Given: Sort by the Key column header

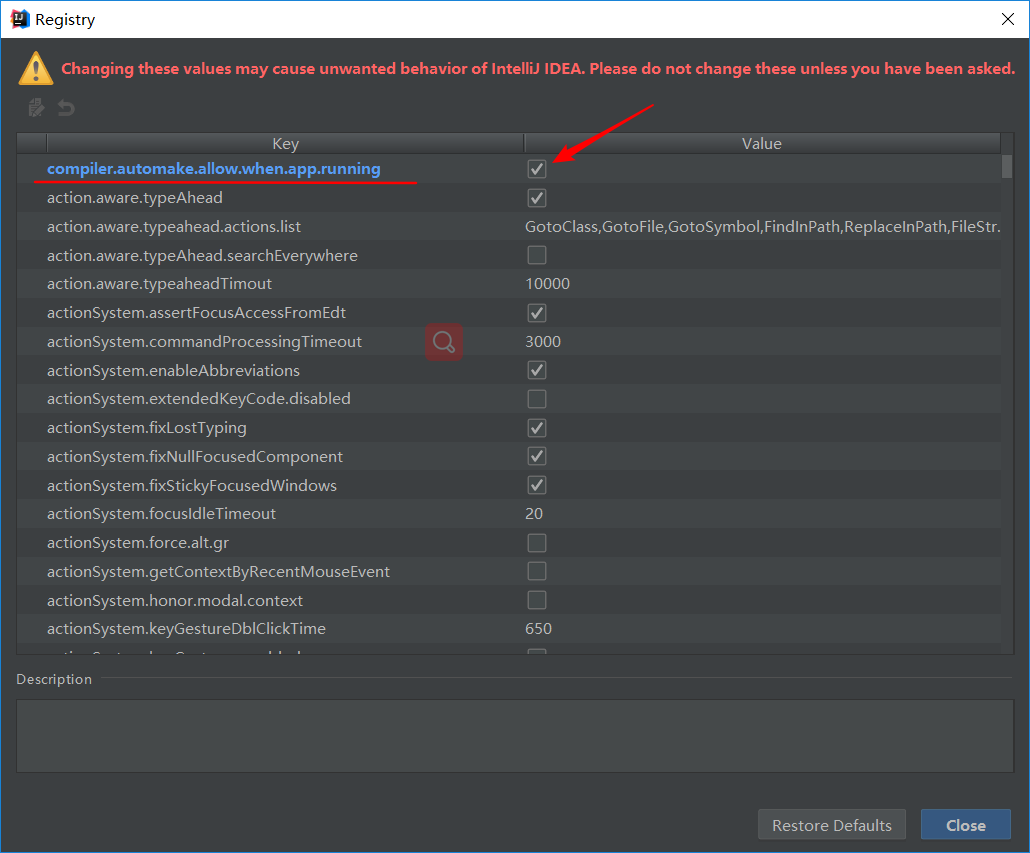Looking at the screenshot, I should (x=285, y=143).
